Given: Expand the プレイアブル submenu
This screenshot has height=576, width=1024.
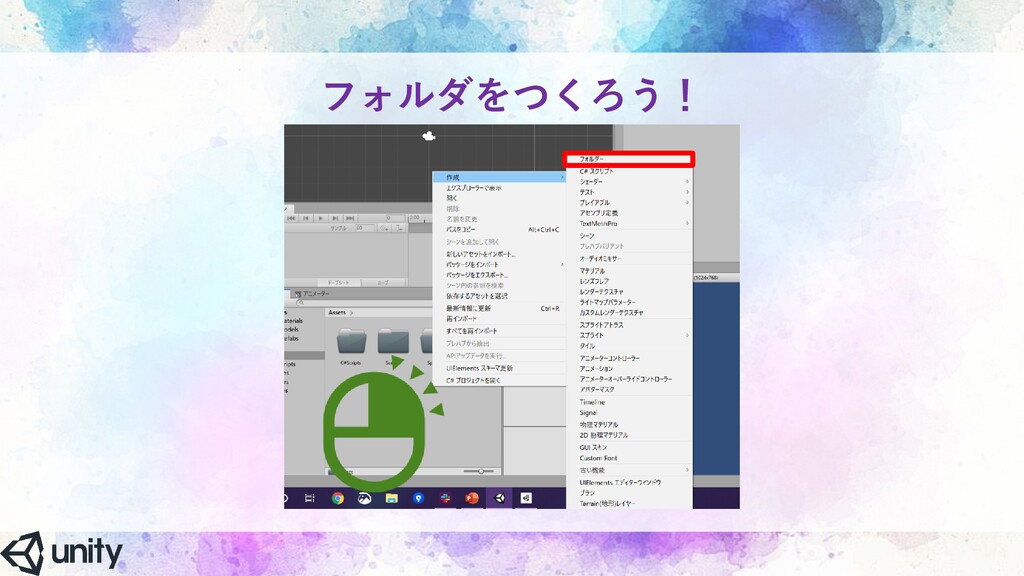Looking at the screenshot, I should tap(629, 202).
